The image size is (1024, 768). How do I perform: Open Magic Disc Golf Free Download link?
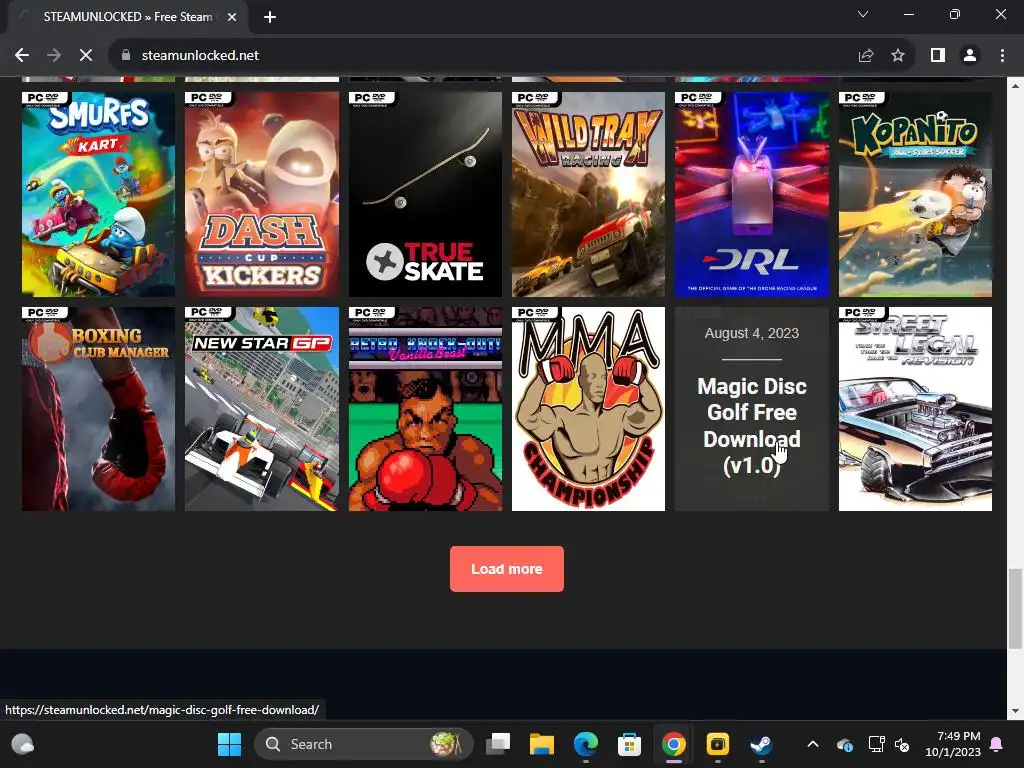click(x=752, y=425)
